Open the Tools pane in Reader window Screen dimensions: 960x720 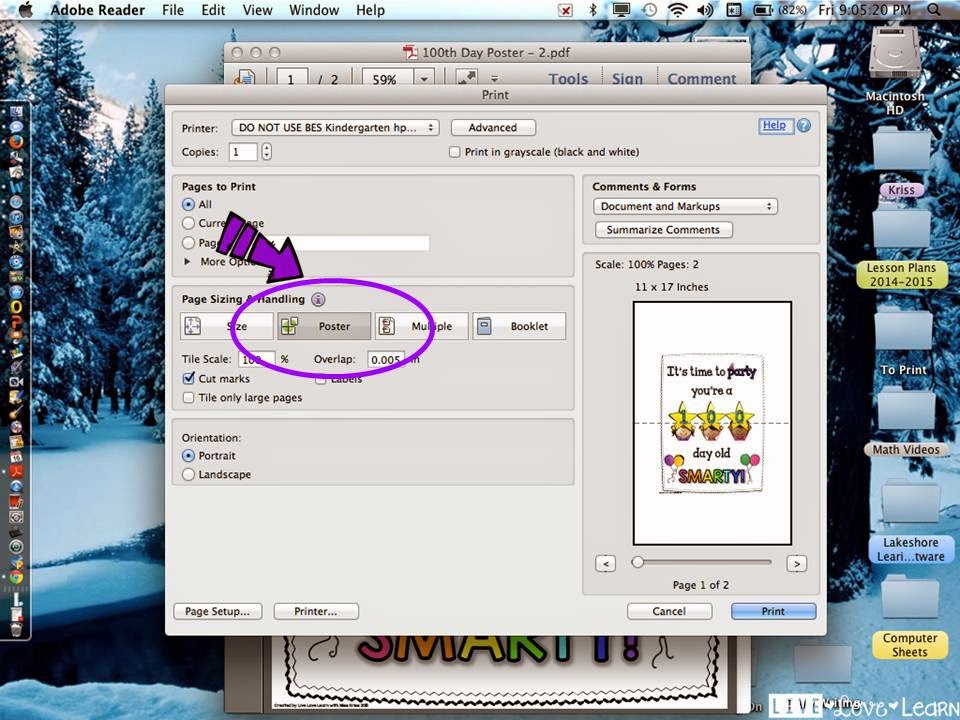pos(568,78)
